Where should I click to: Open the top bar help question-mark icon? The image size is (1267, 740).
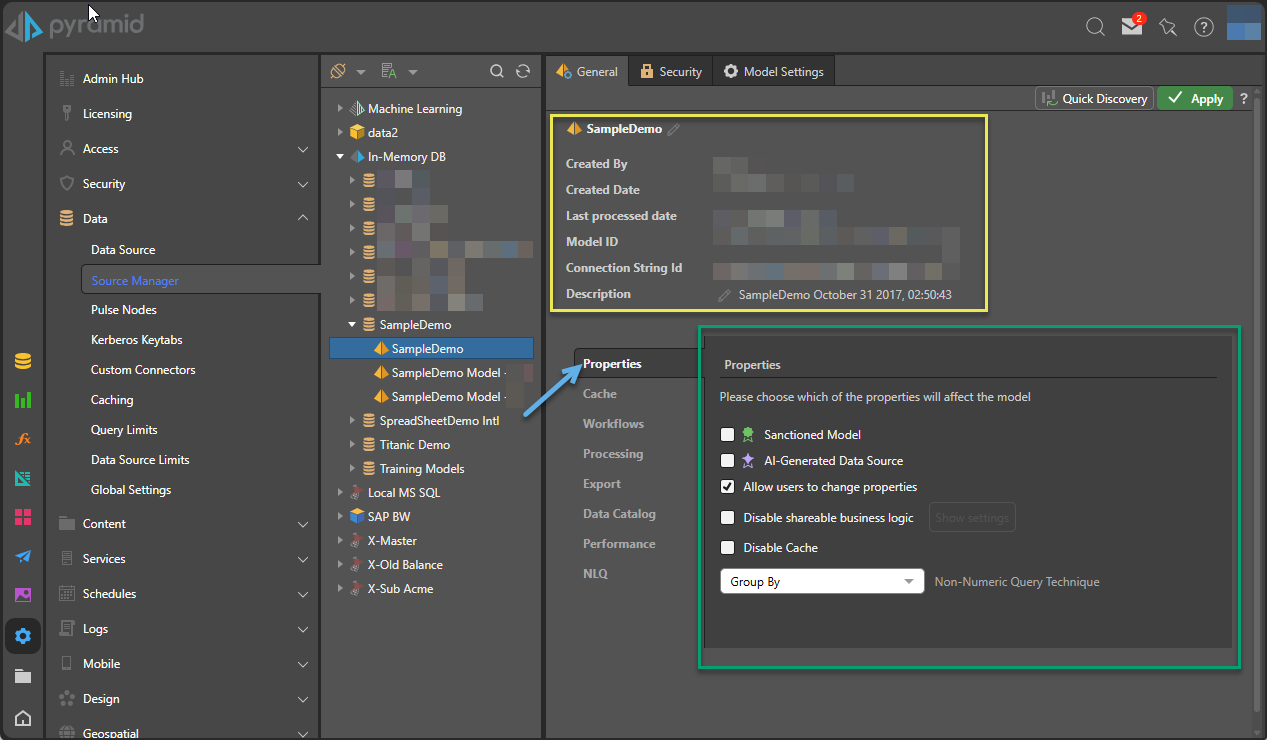tap(1204, 27)
